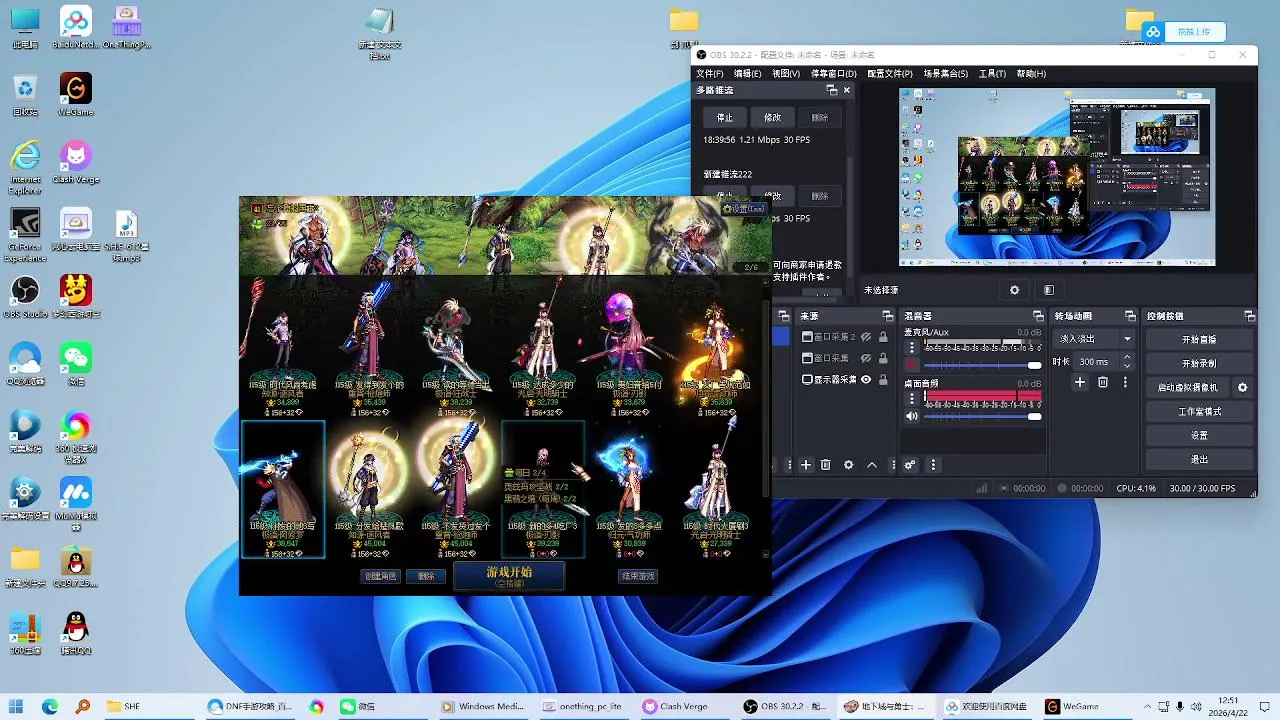Screen dimensions: 1280x720
Task: Mute the 麦克风/Aux channel
Action: tap(912, 365)
